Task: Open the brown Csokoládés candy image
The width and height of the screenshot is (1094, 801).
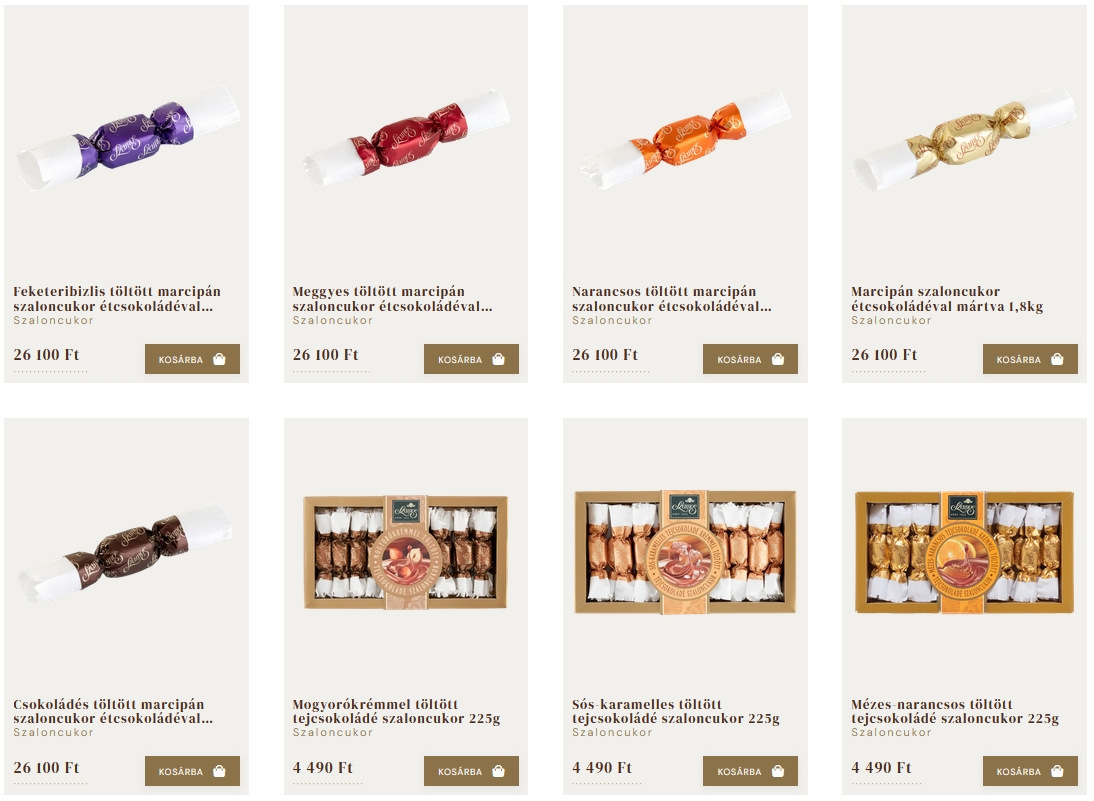Action: (x=126, y=553)
